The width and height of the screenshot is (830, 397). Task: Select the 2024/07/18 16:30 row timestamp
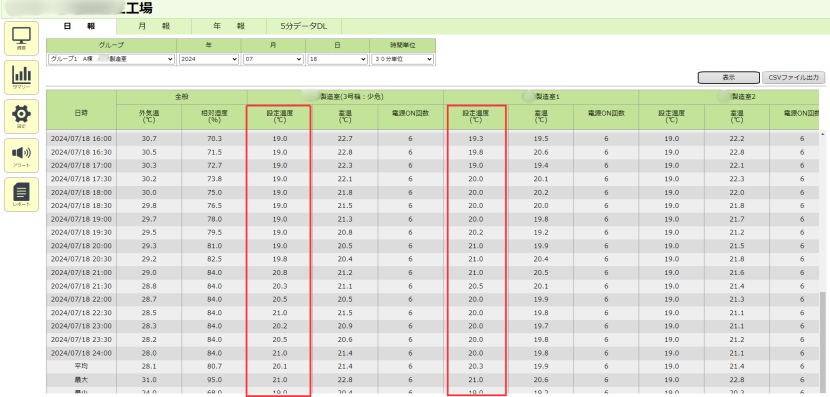click(81, 152)
